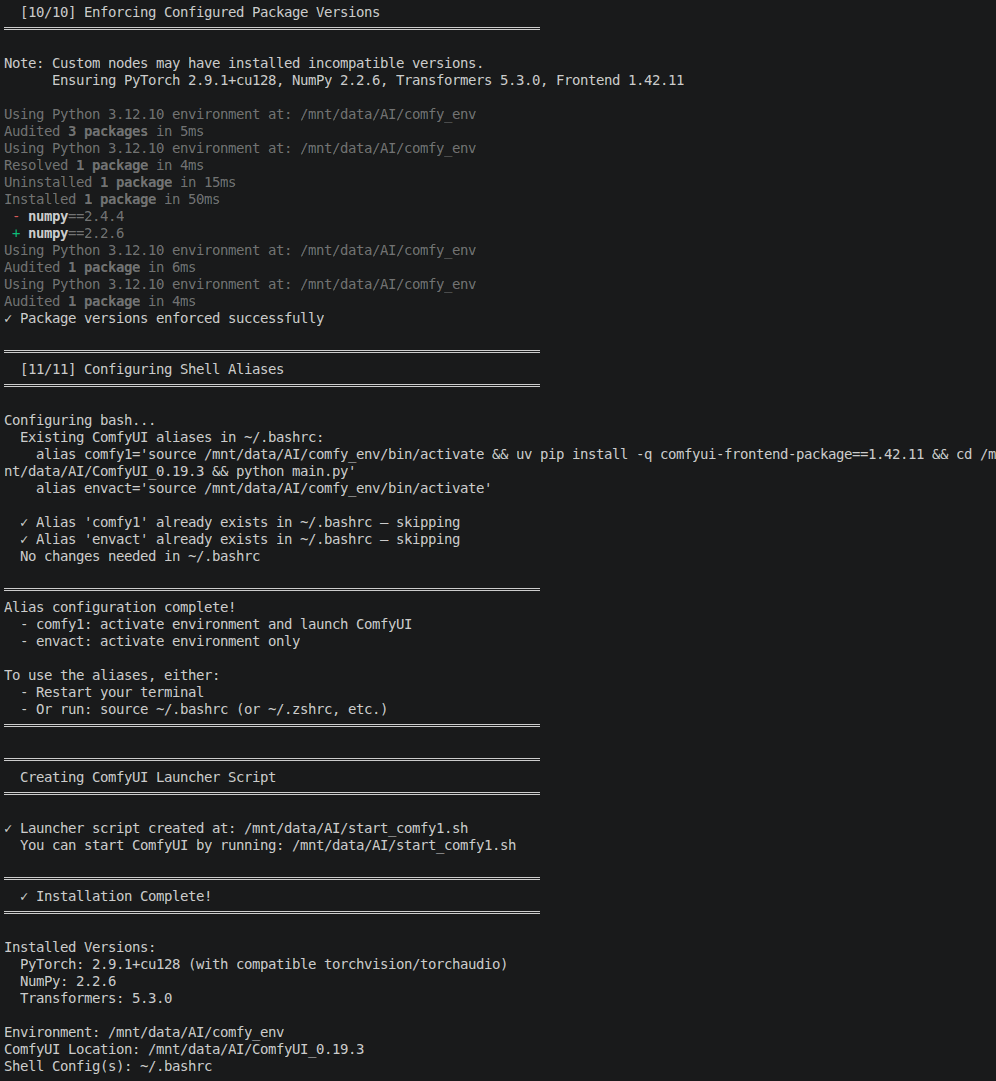Image resolution: width=996 pixels, height=1081 pixels.
Task: Click the green plus before numpy==2.2.6
Action: pyautogui.click(x=16, y=234)
